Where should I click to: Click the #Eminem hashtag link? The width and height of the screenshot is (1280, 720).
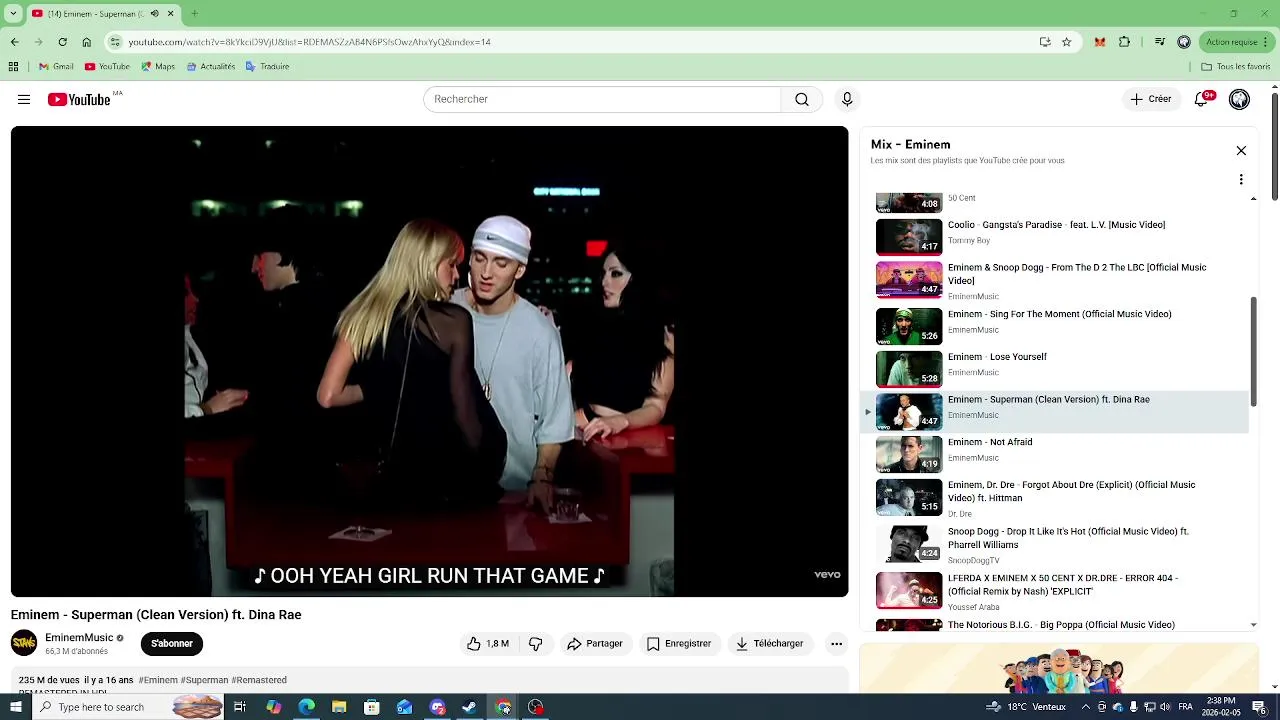click(x=158, y=680)
